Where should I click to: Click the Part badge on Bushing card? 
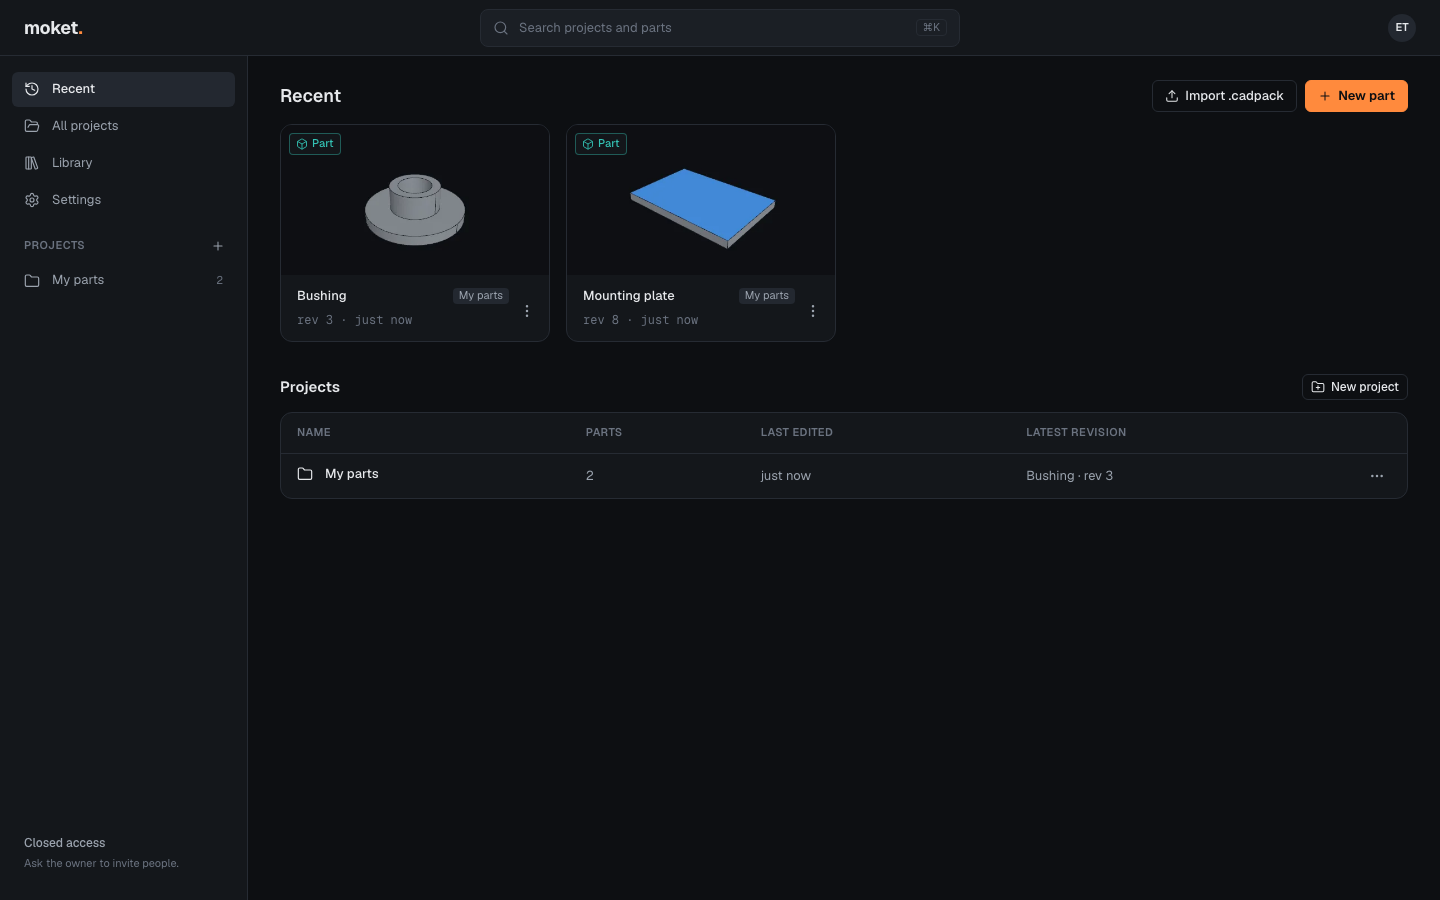pos(315,144)
